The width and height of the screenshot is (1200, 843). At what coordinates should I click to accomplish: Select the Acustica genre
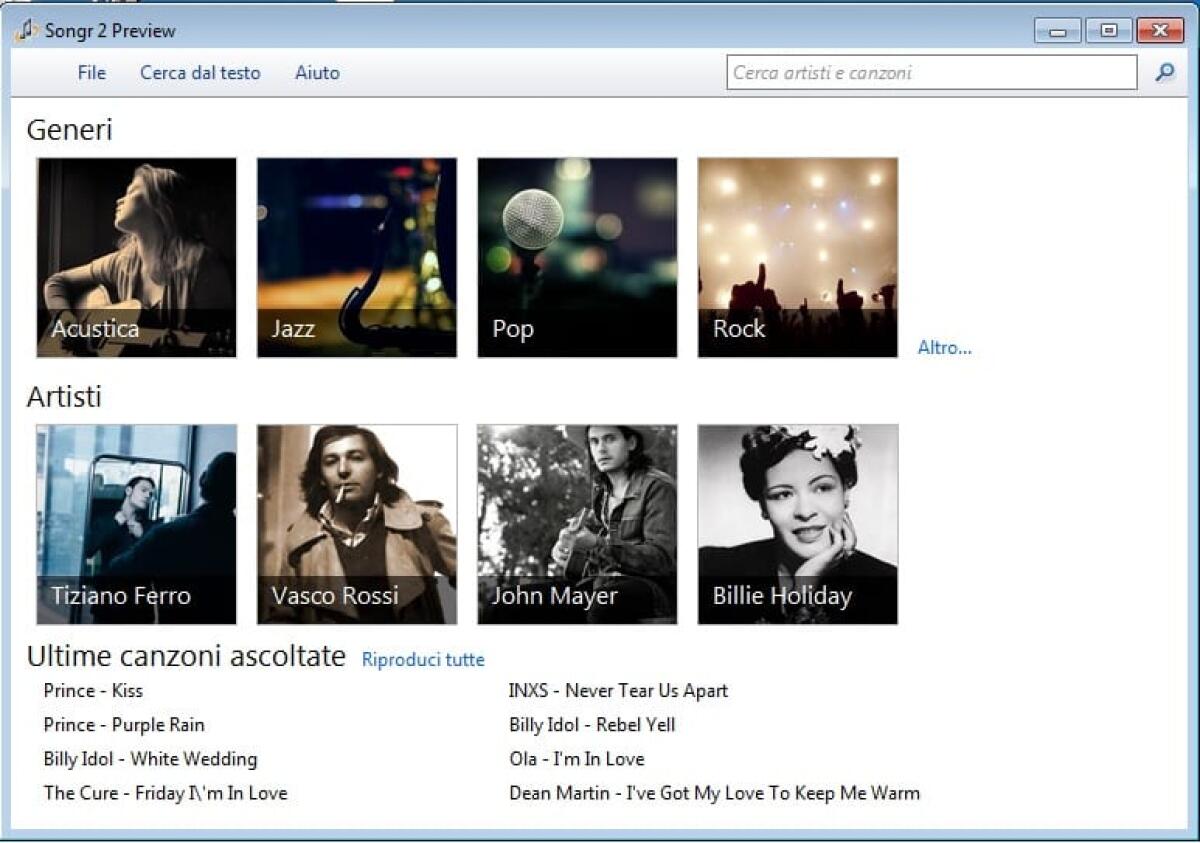[x=135, y=257]
